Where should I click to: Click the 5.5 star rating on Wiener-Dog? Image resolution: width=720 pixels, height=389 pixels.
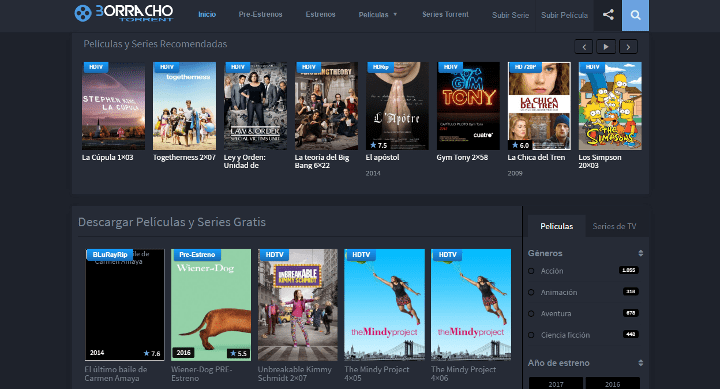click(x=238, y=353)
